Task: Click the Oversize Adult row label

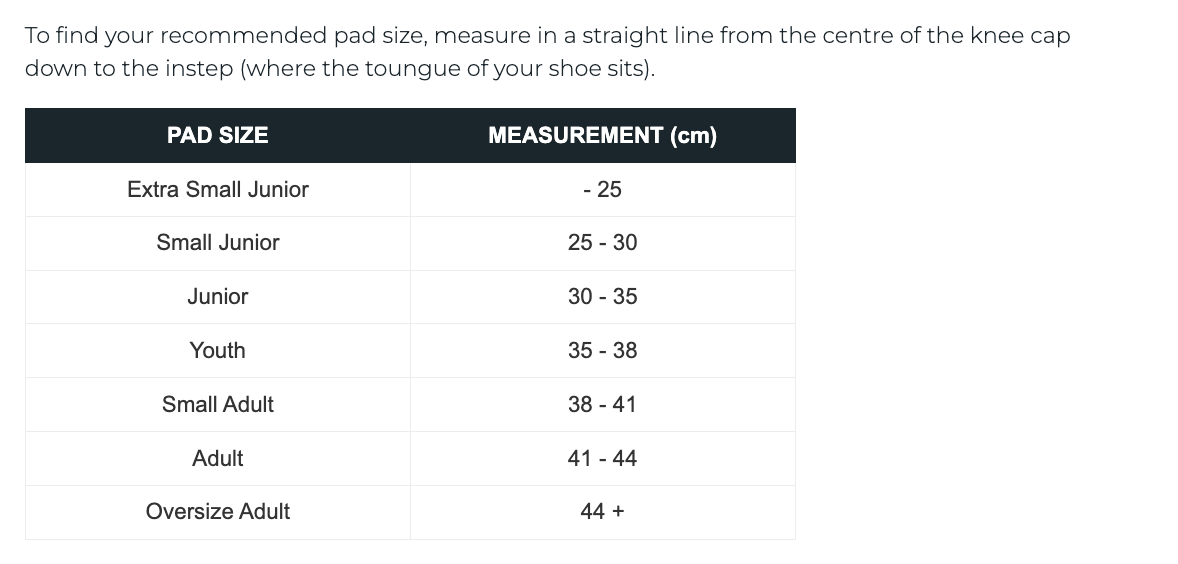Action: coord(218,512)
